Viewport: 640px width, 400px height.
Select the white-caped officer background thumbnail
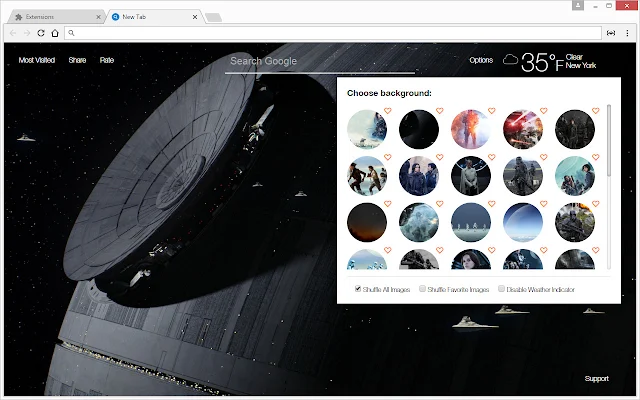[471, 176]
